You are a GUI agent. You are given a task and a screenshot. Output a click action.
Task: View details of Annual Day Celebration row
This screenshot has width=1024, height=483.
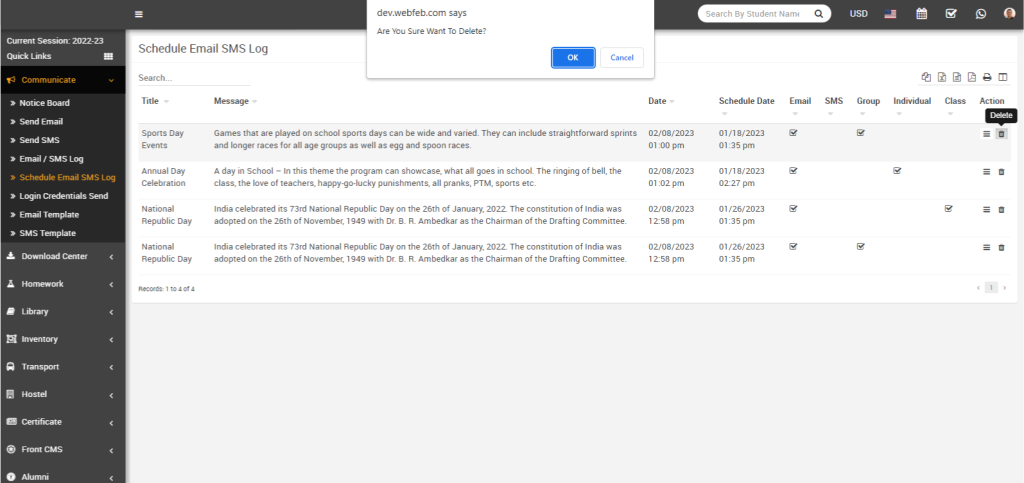987,172
